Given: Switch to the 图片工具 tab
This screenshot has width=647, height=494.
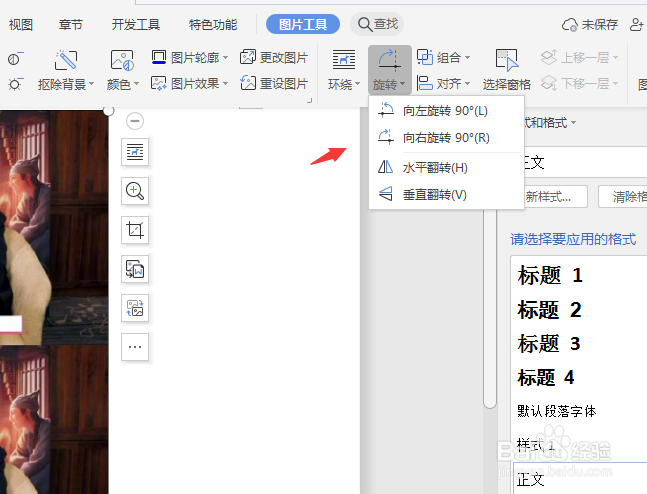Looking at the screenshot, I should (303, 24).
